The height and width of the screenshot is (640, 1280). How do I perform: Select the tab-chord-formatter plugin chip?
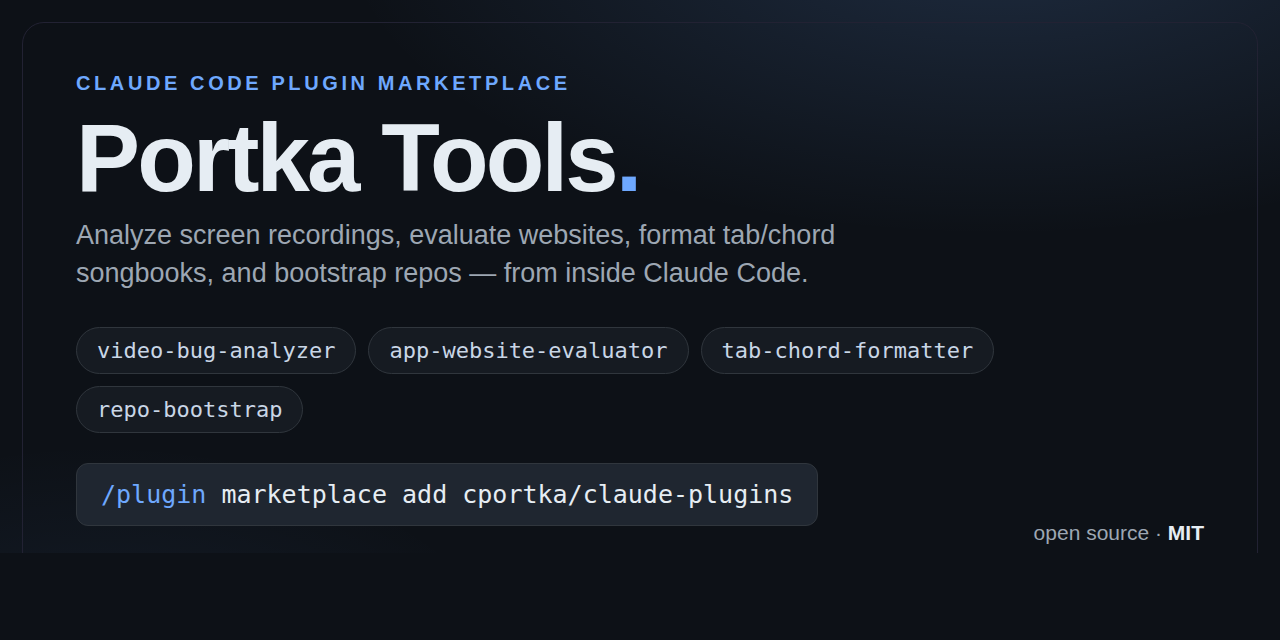tap(847, 350)
